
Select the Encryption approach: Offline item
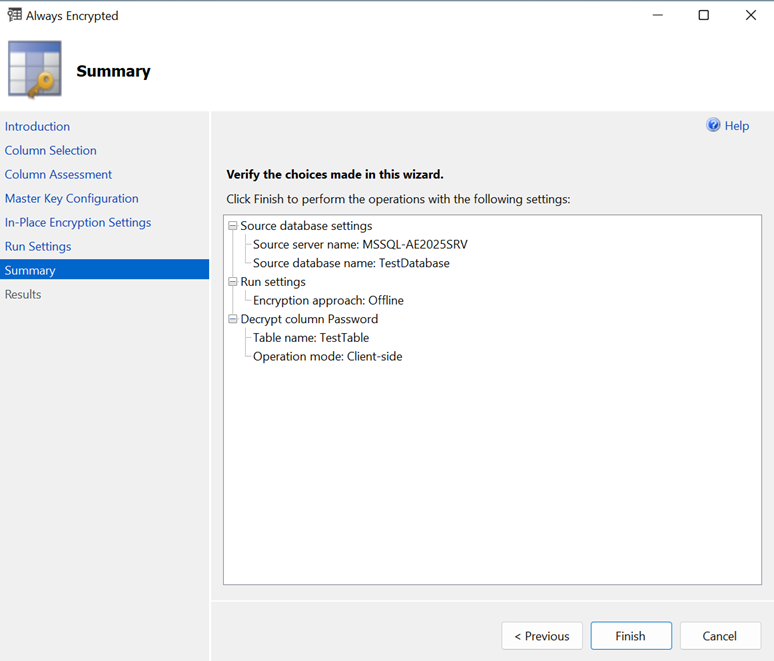328,301
